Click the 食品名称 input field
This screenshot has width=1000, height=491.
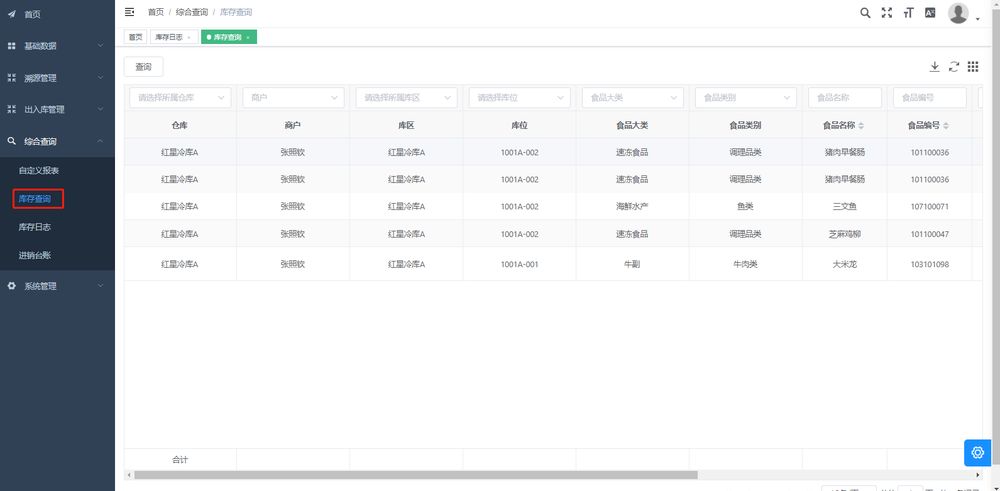pos(845,98)
